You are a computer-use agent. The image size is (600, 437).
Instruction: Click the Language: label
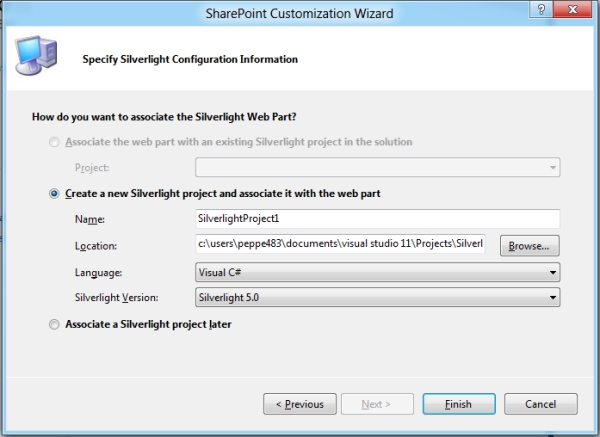coord(99,273)
